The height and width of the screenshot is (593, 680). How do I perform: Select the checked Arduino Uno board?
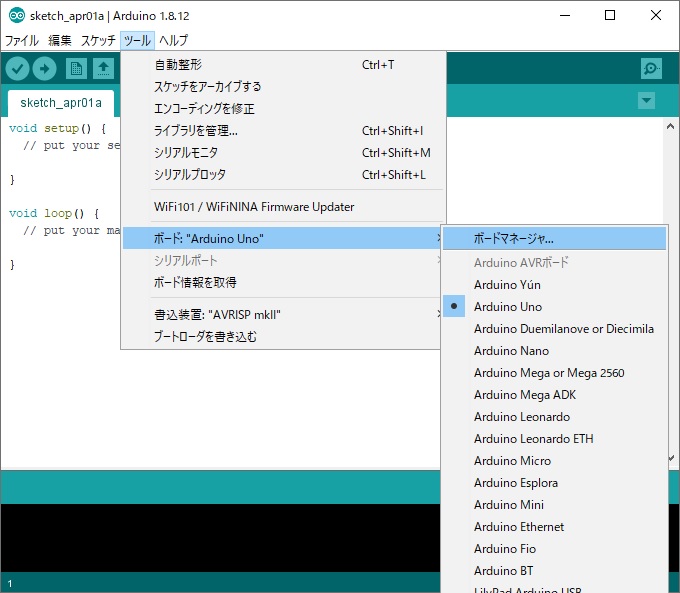click(x=554, y=307)
